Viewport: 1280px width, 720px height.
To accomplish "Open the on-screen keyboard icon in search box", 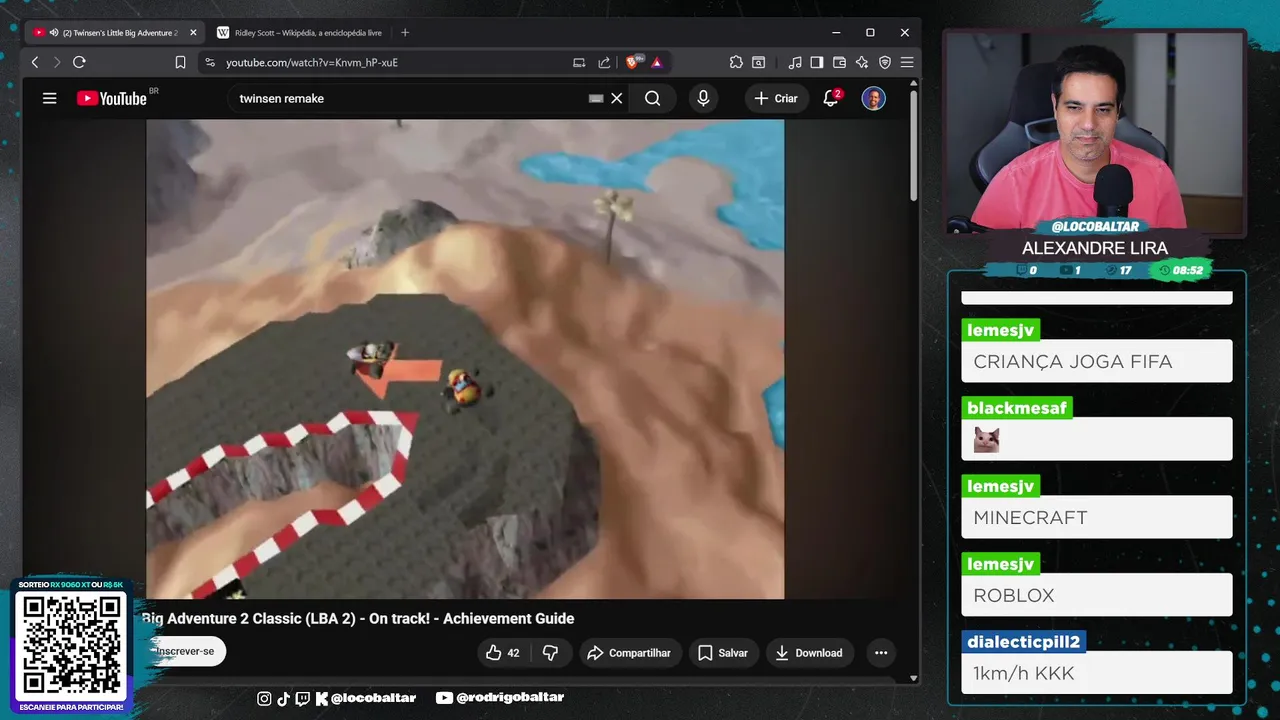I will [596, 98].
